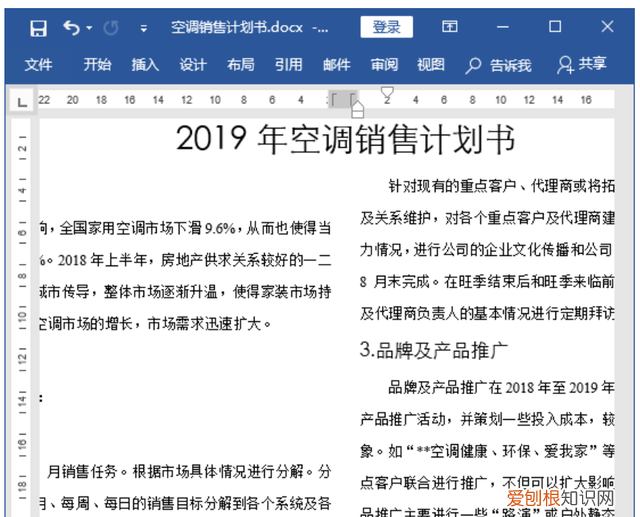This screenshot has height=517, width=640.
Task: Maximize the Word window
Action: [x=555, y=27]
